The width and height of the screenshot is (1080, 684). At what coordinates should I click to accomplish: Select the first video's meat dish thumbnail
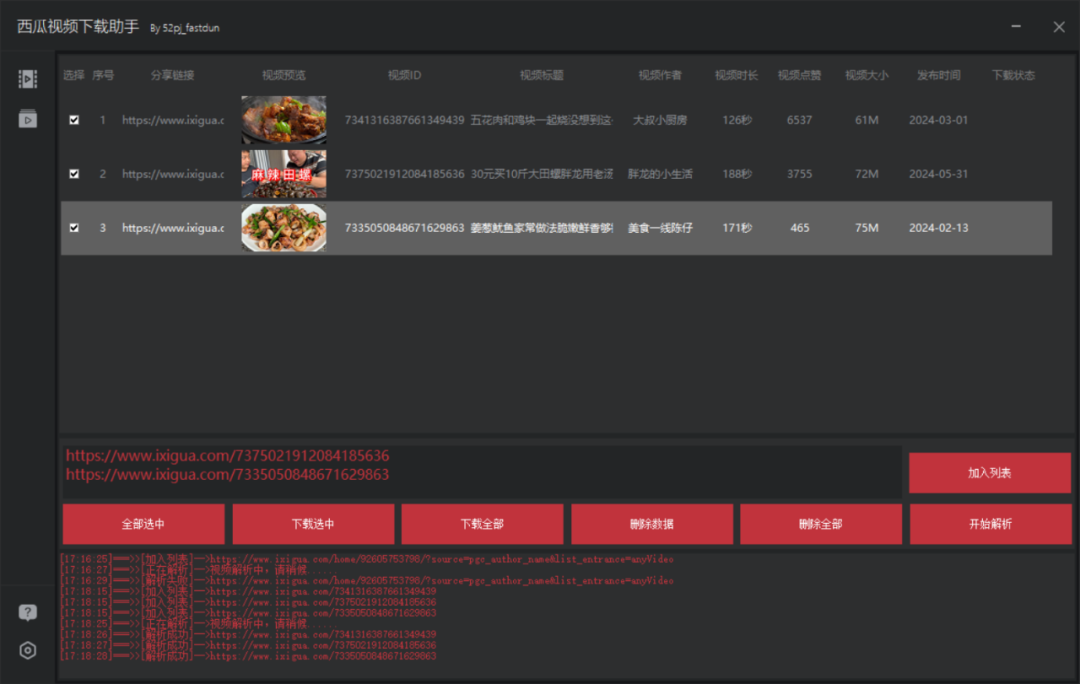click(283, 120)
